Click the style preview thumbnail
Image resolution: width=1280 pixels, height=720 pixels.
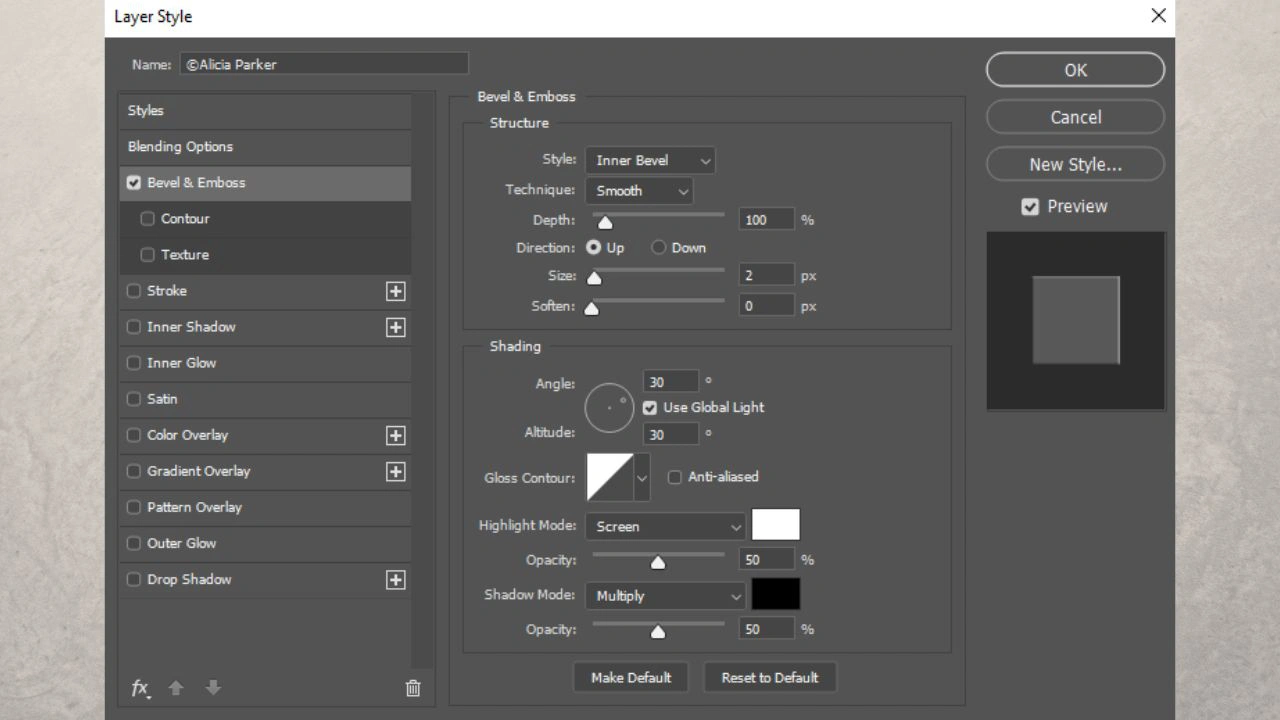click(x=1076, y=321)
